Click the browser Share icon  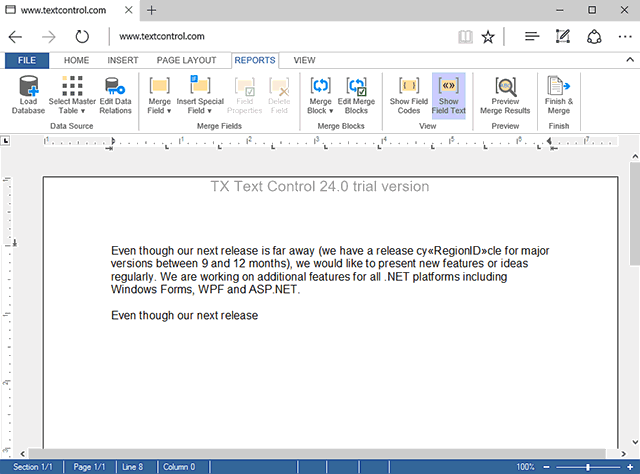[594, 37]
